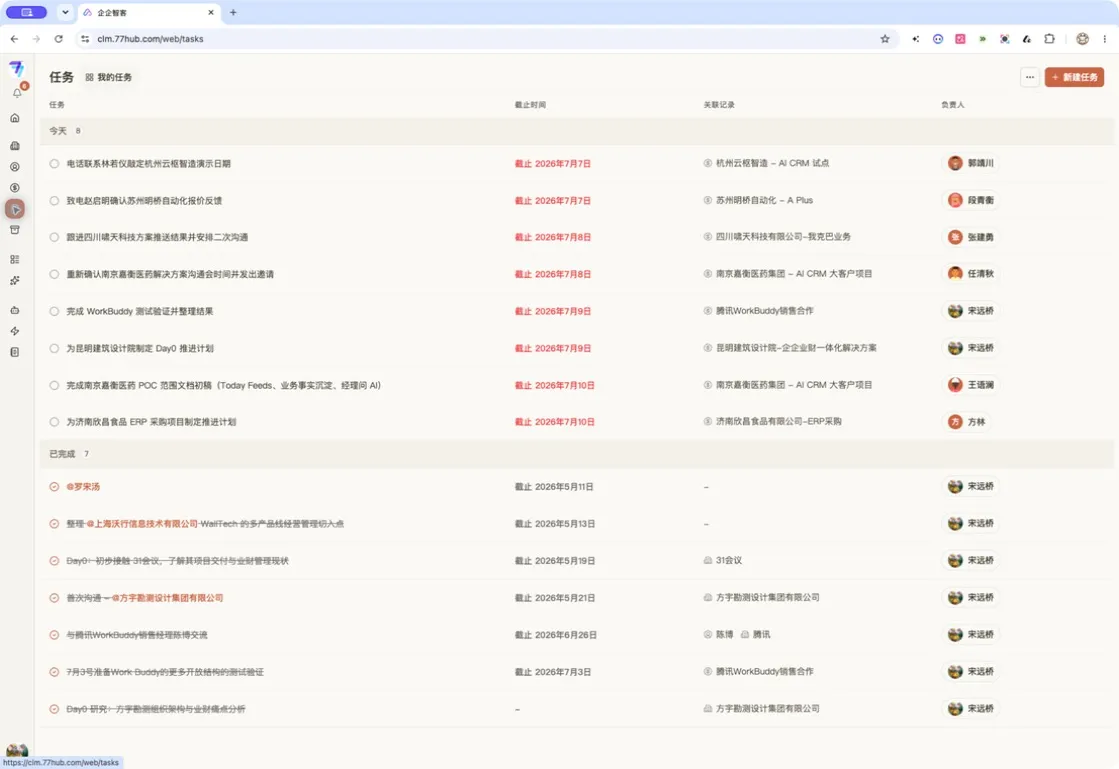The height and width of the screenshot is (769, 1119).
Task: Select the highlighted tasks icon in sidebar
Action: pyautogui.click(x=15, y=209)
